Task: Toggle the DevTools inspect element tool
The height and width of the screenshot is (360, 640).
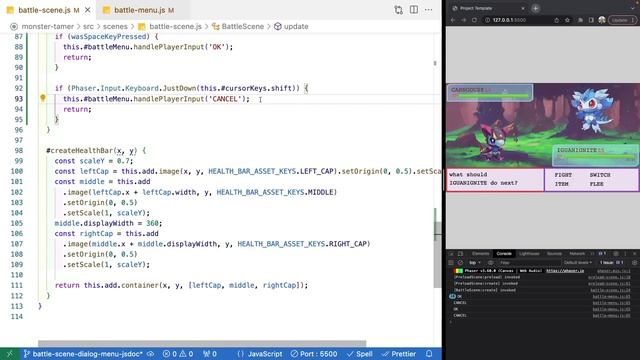Action: click(x=451, y=253)
